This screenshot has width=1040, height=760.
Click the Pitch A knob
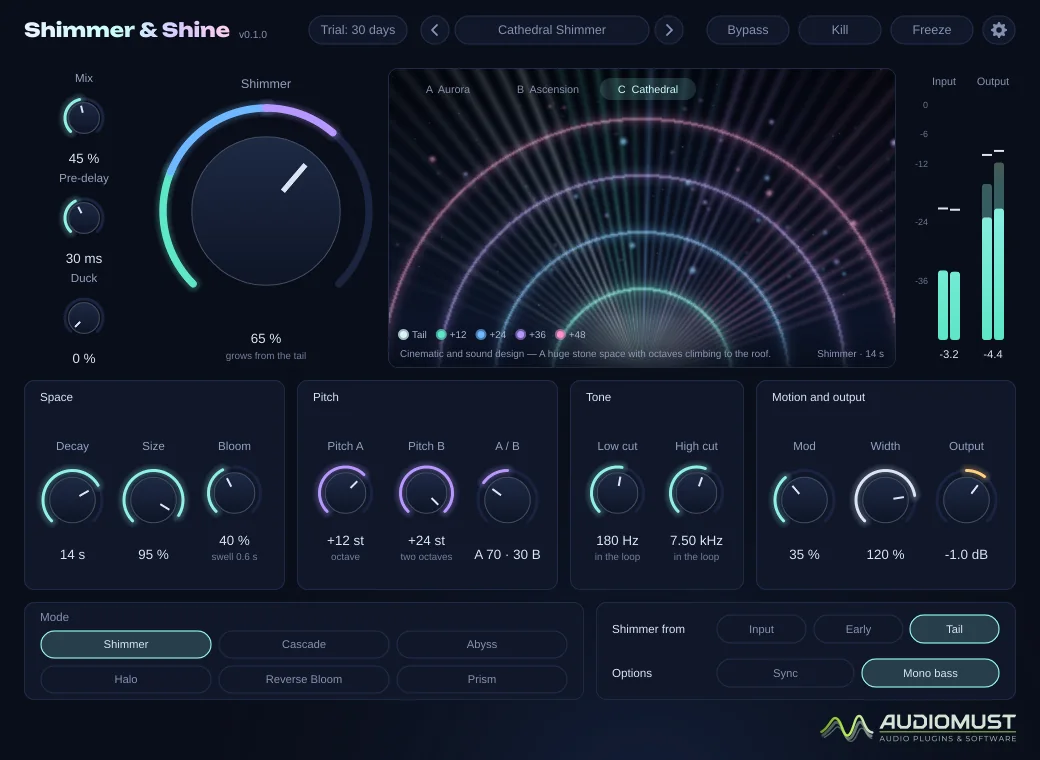[x=345, y=492]
